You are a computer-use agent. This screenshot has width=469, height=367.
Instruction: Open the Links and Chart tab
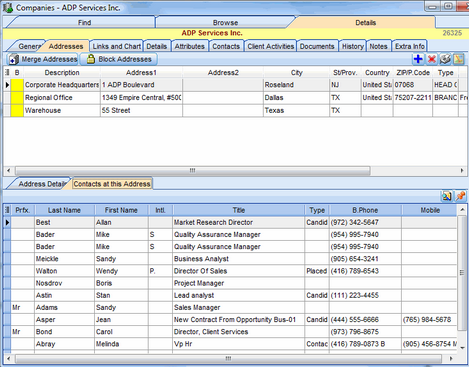pyautogui.click(x=117, y=46)
